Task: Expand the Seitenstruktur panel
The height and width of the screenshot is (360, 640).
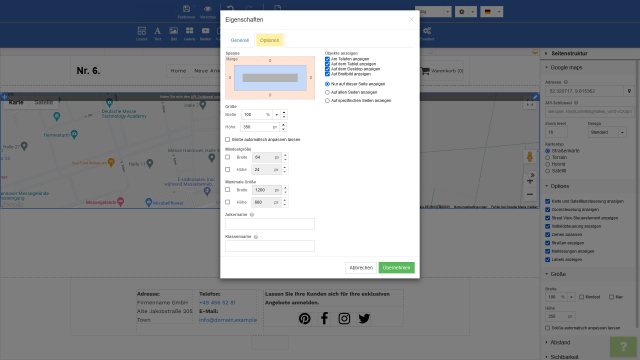Action: [x=546, y=53]
